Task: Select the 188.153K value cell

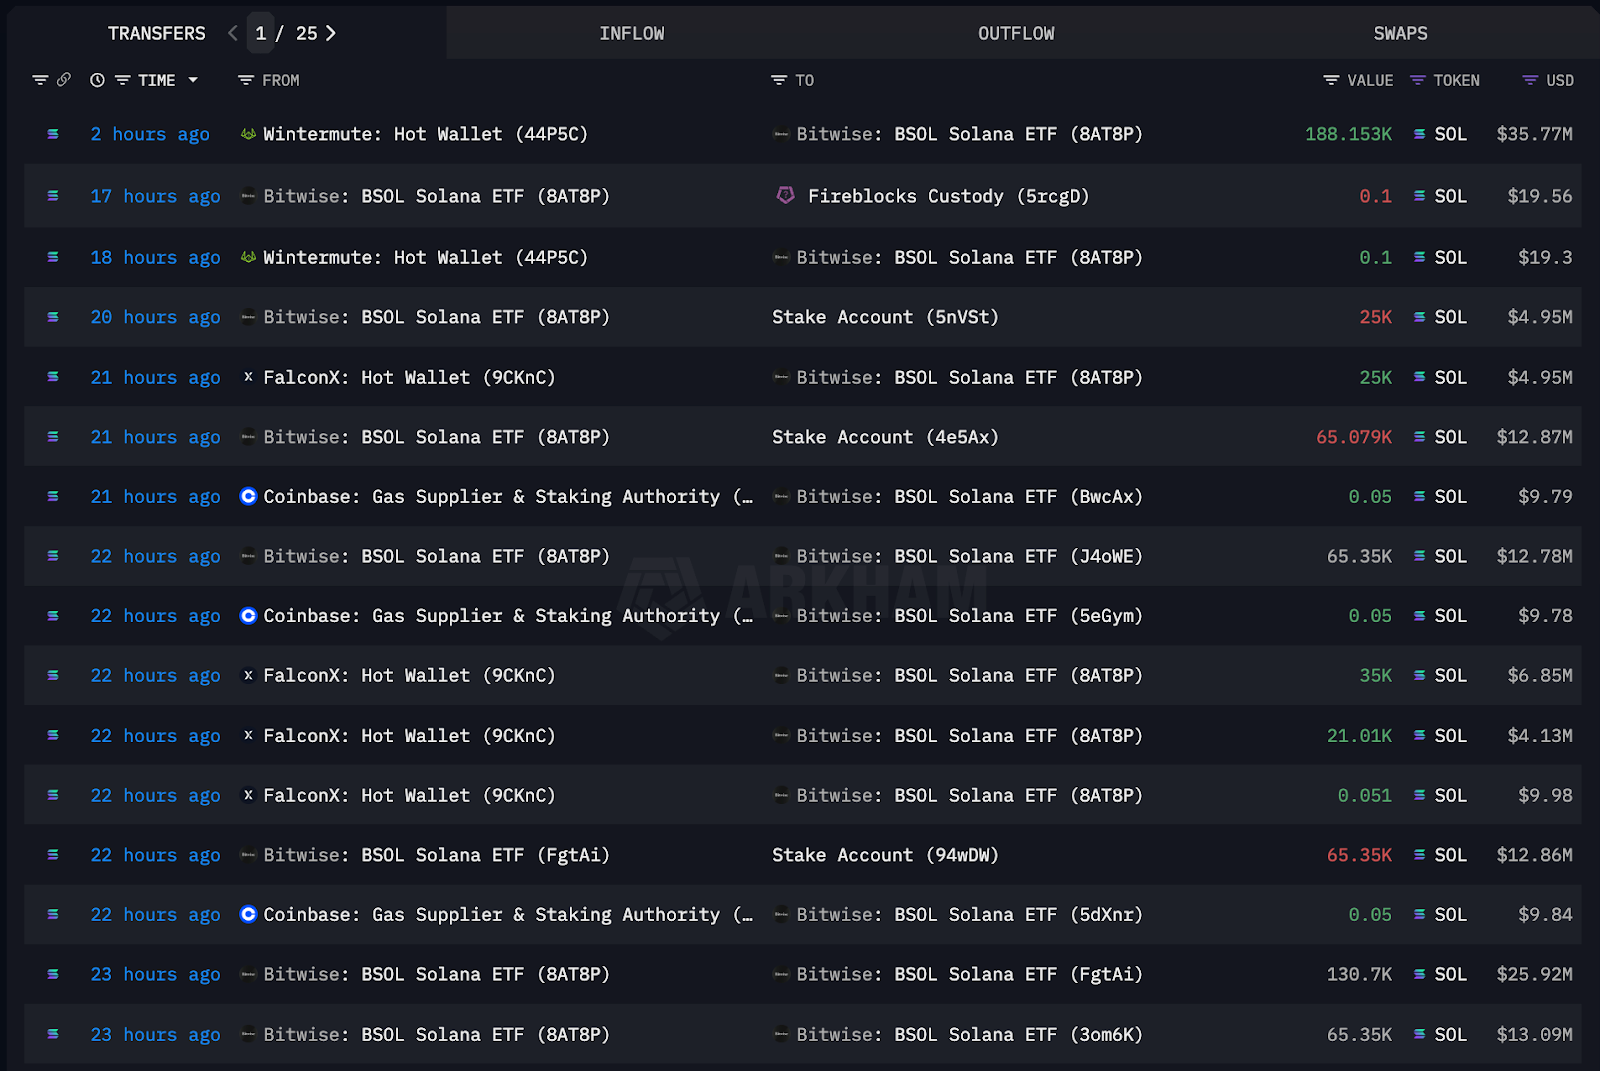Action: click(x=1348, y=134)
